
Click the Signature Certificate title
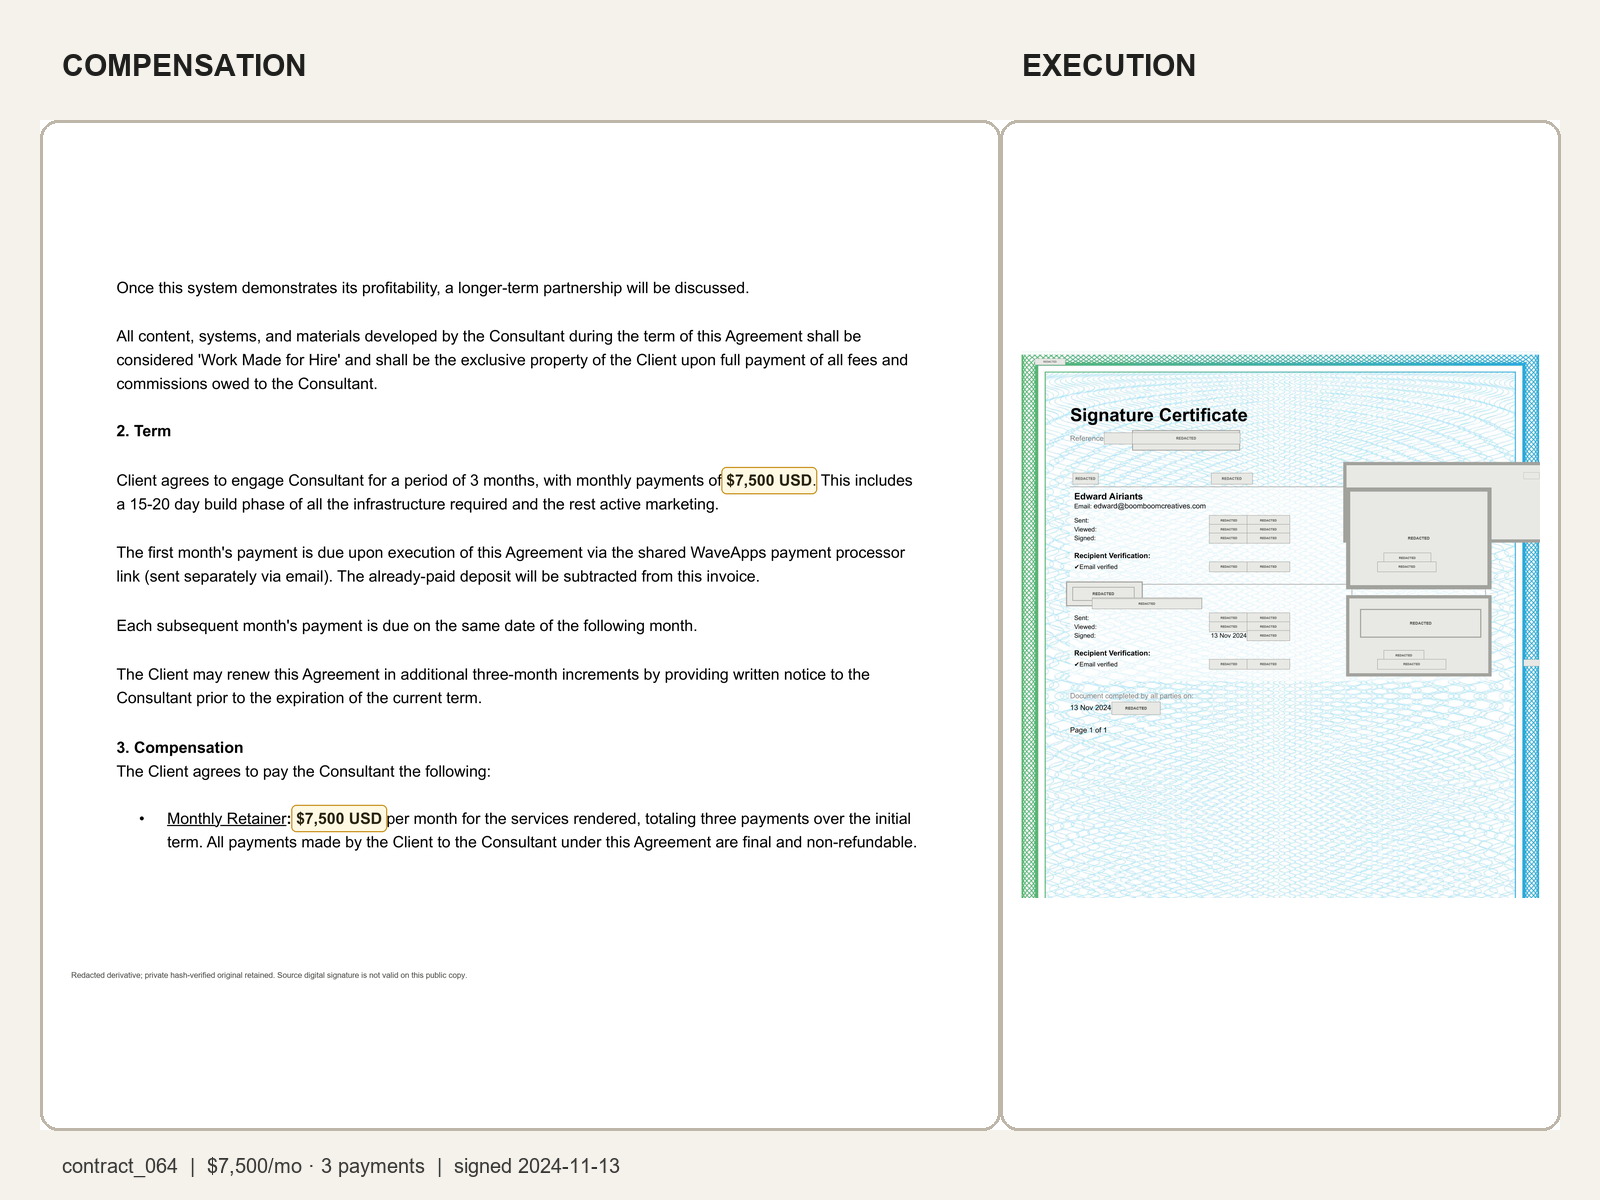click(x=1159, y=416)
